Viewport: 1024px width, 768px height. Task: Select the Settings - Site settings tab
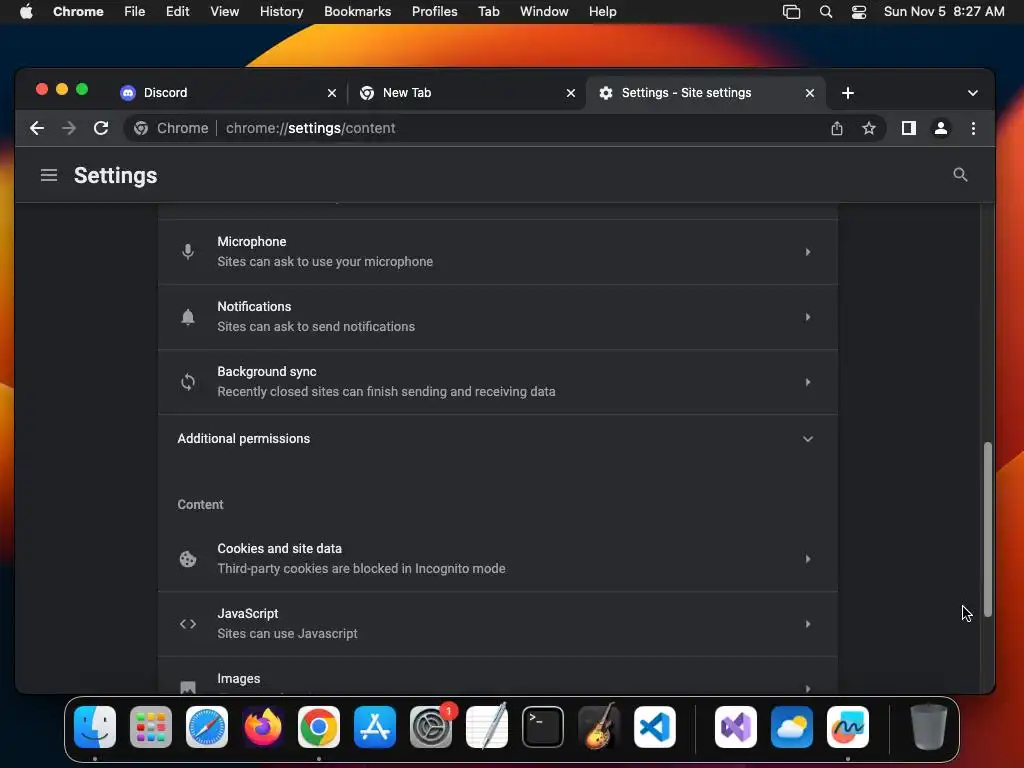[706, 93]
